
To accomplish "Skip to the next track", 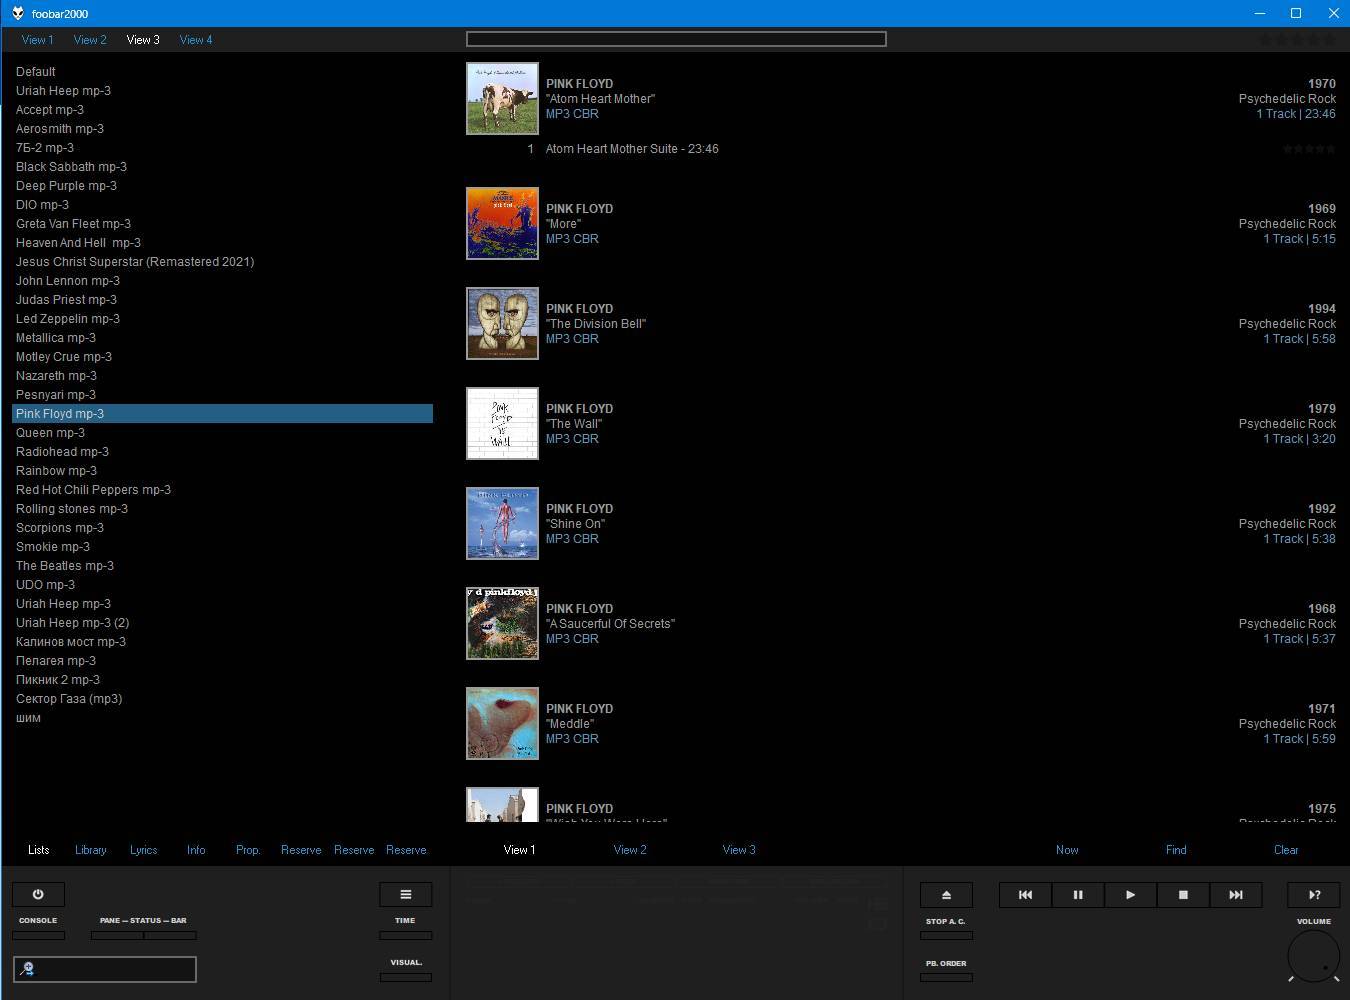I will [1236, 895].
